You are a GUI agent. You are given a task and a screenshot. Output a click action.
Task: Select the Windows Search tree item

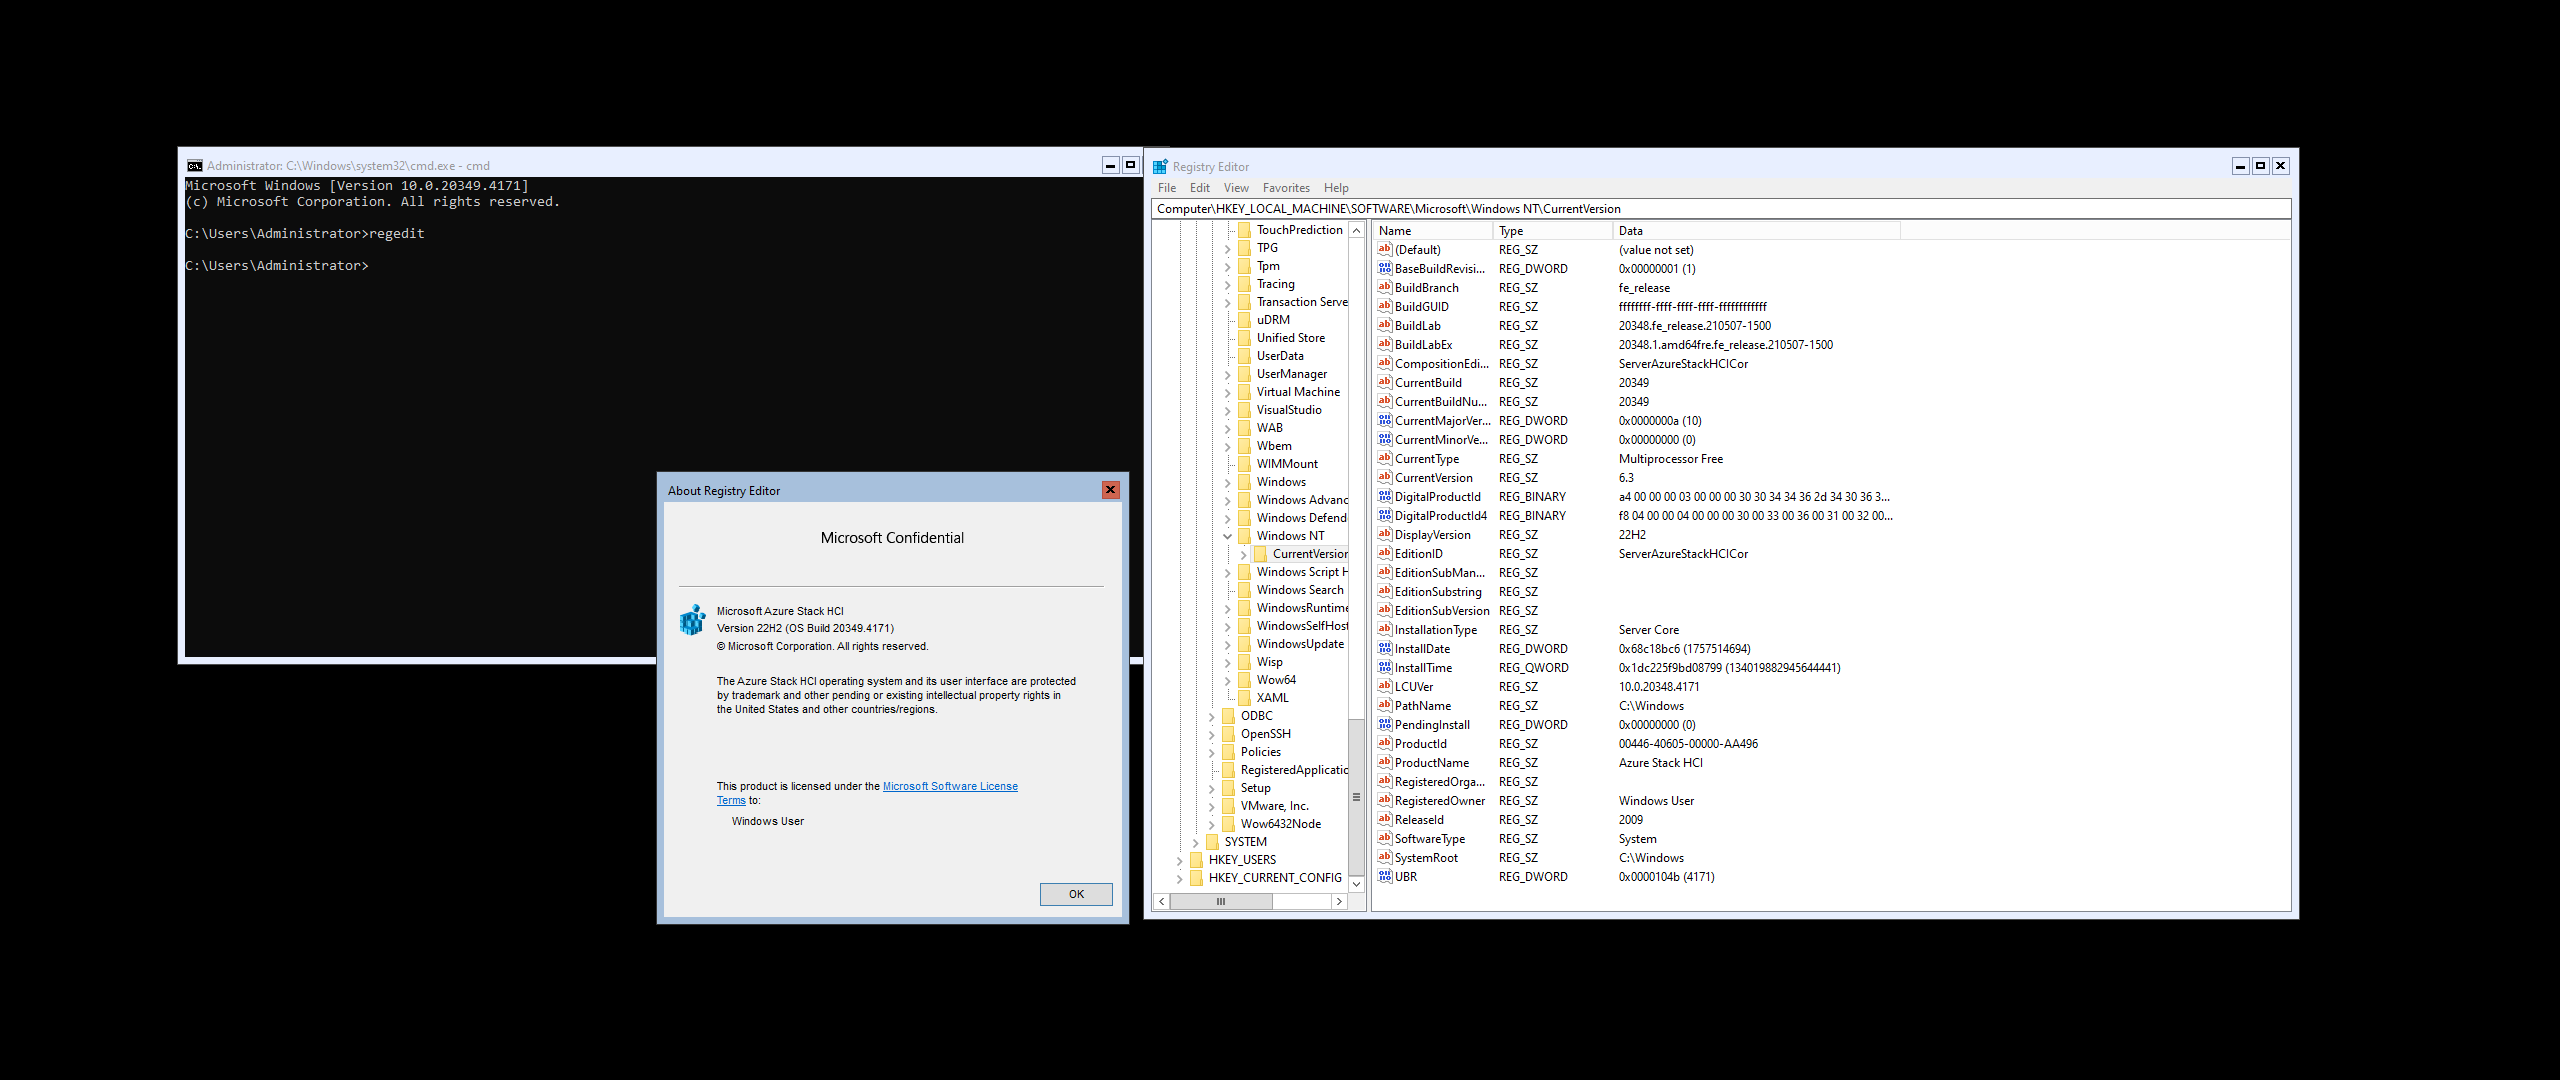coord(1300,590)
